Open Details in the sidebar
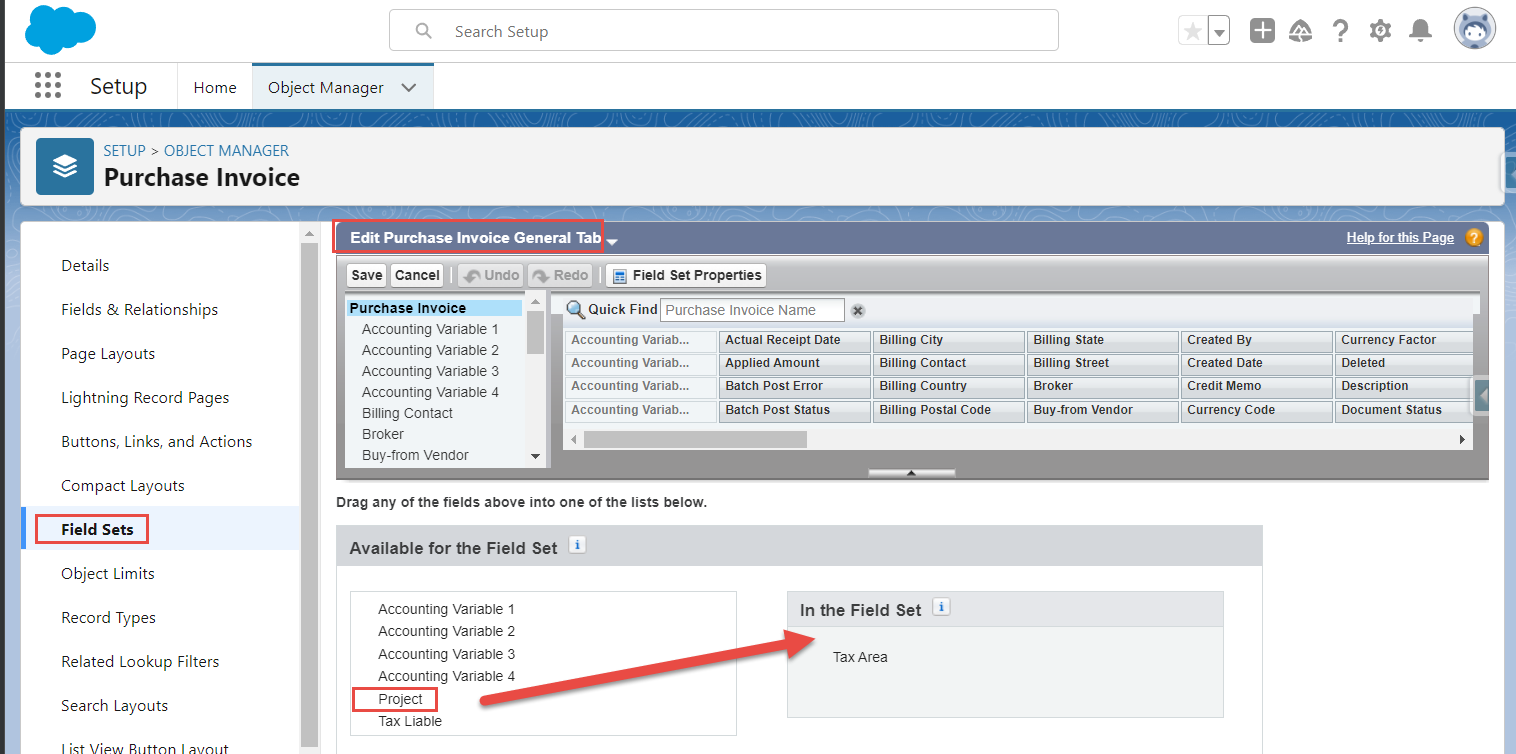The image size is (1516, 754). point(85,265)
